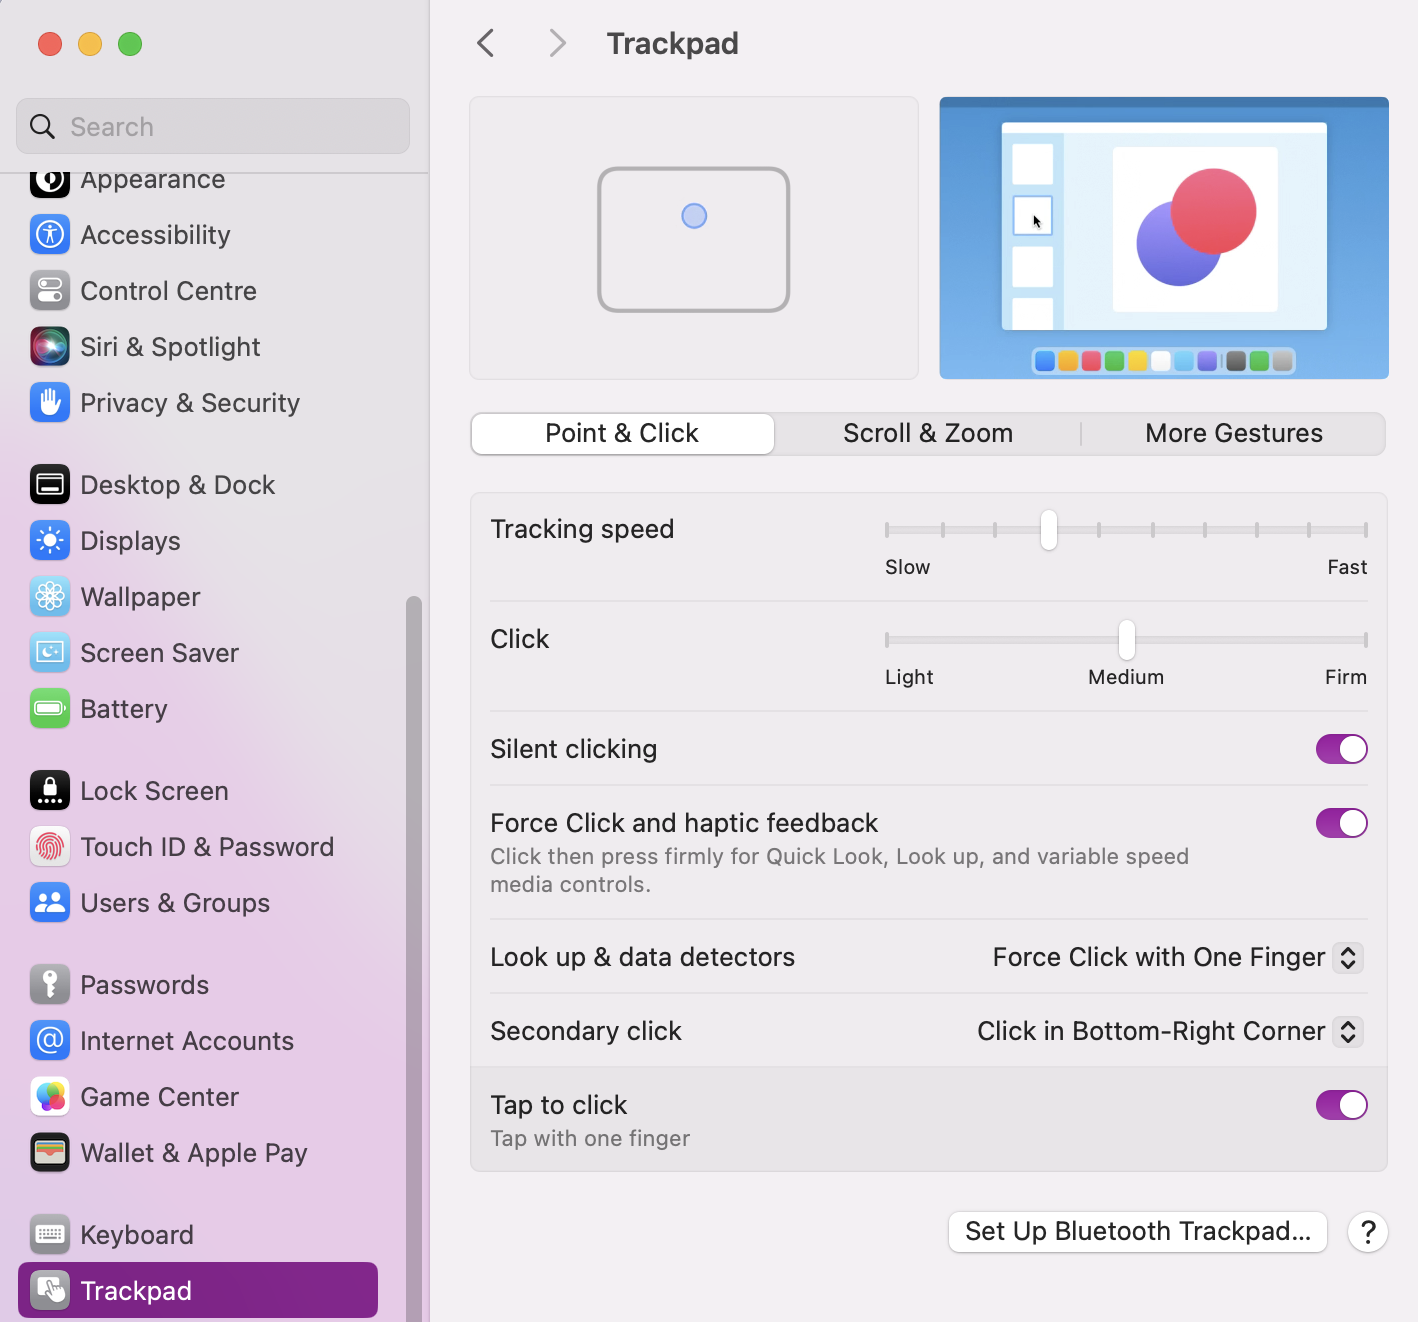Change the Secondary click option
1418x1322 pixels.
(x=1346, y=1031)
